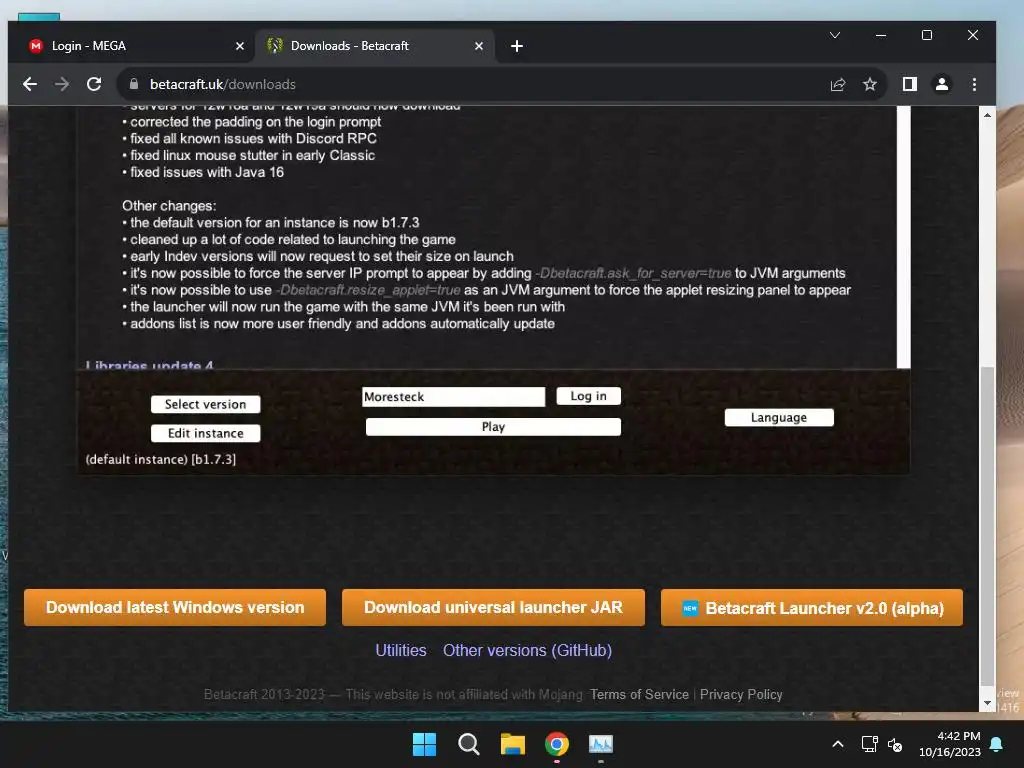Open the Terms of Service link
Screen dimensions: 1024x768
[639, 694]
